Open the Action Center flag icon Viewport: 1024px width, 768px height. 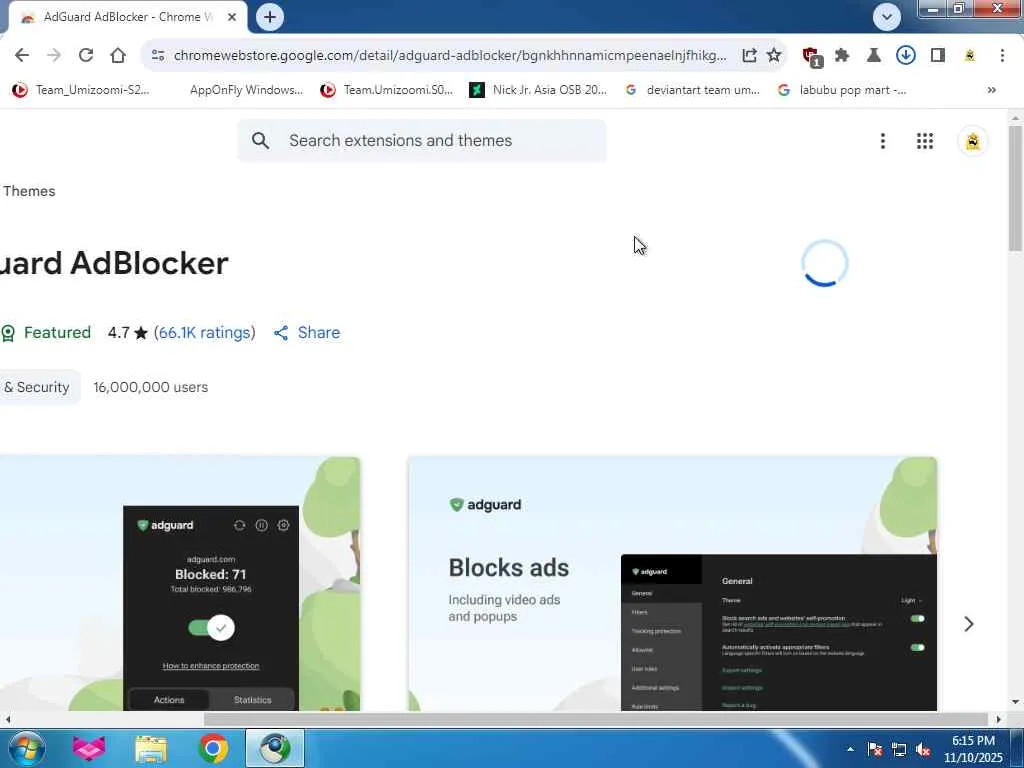[874, 749]
